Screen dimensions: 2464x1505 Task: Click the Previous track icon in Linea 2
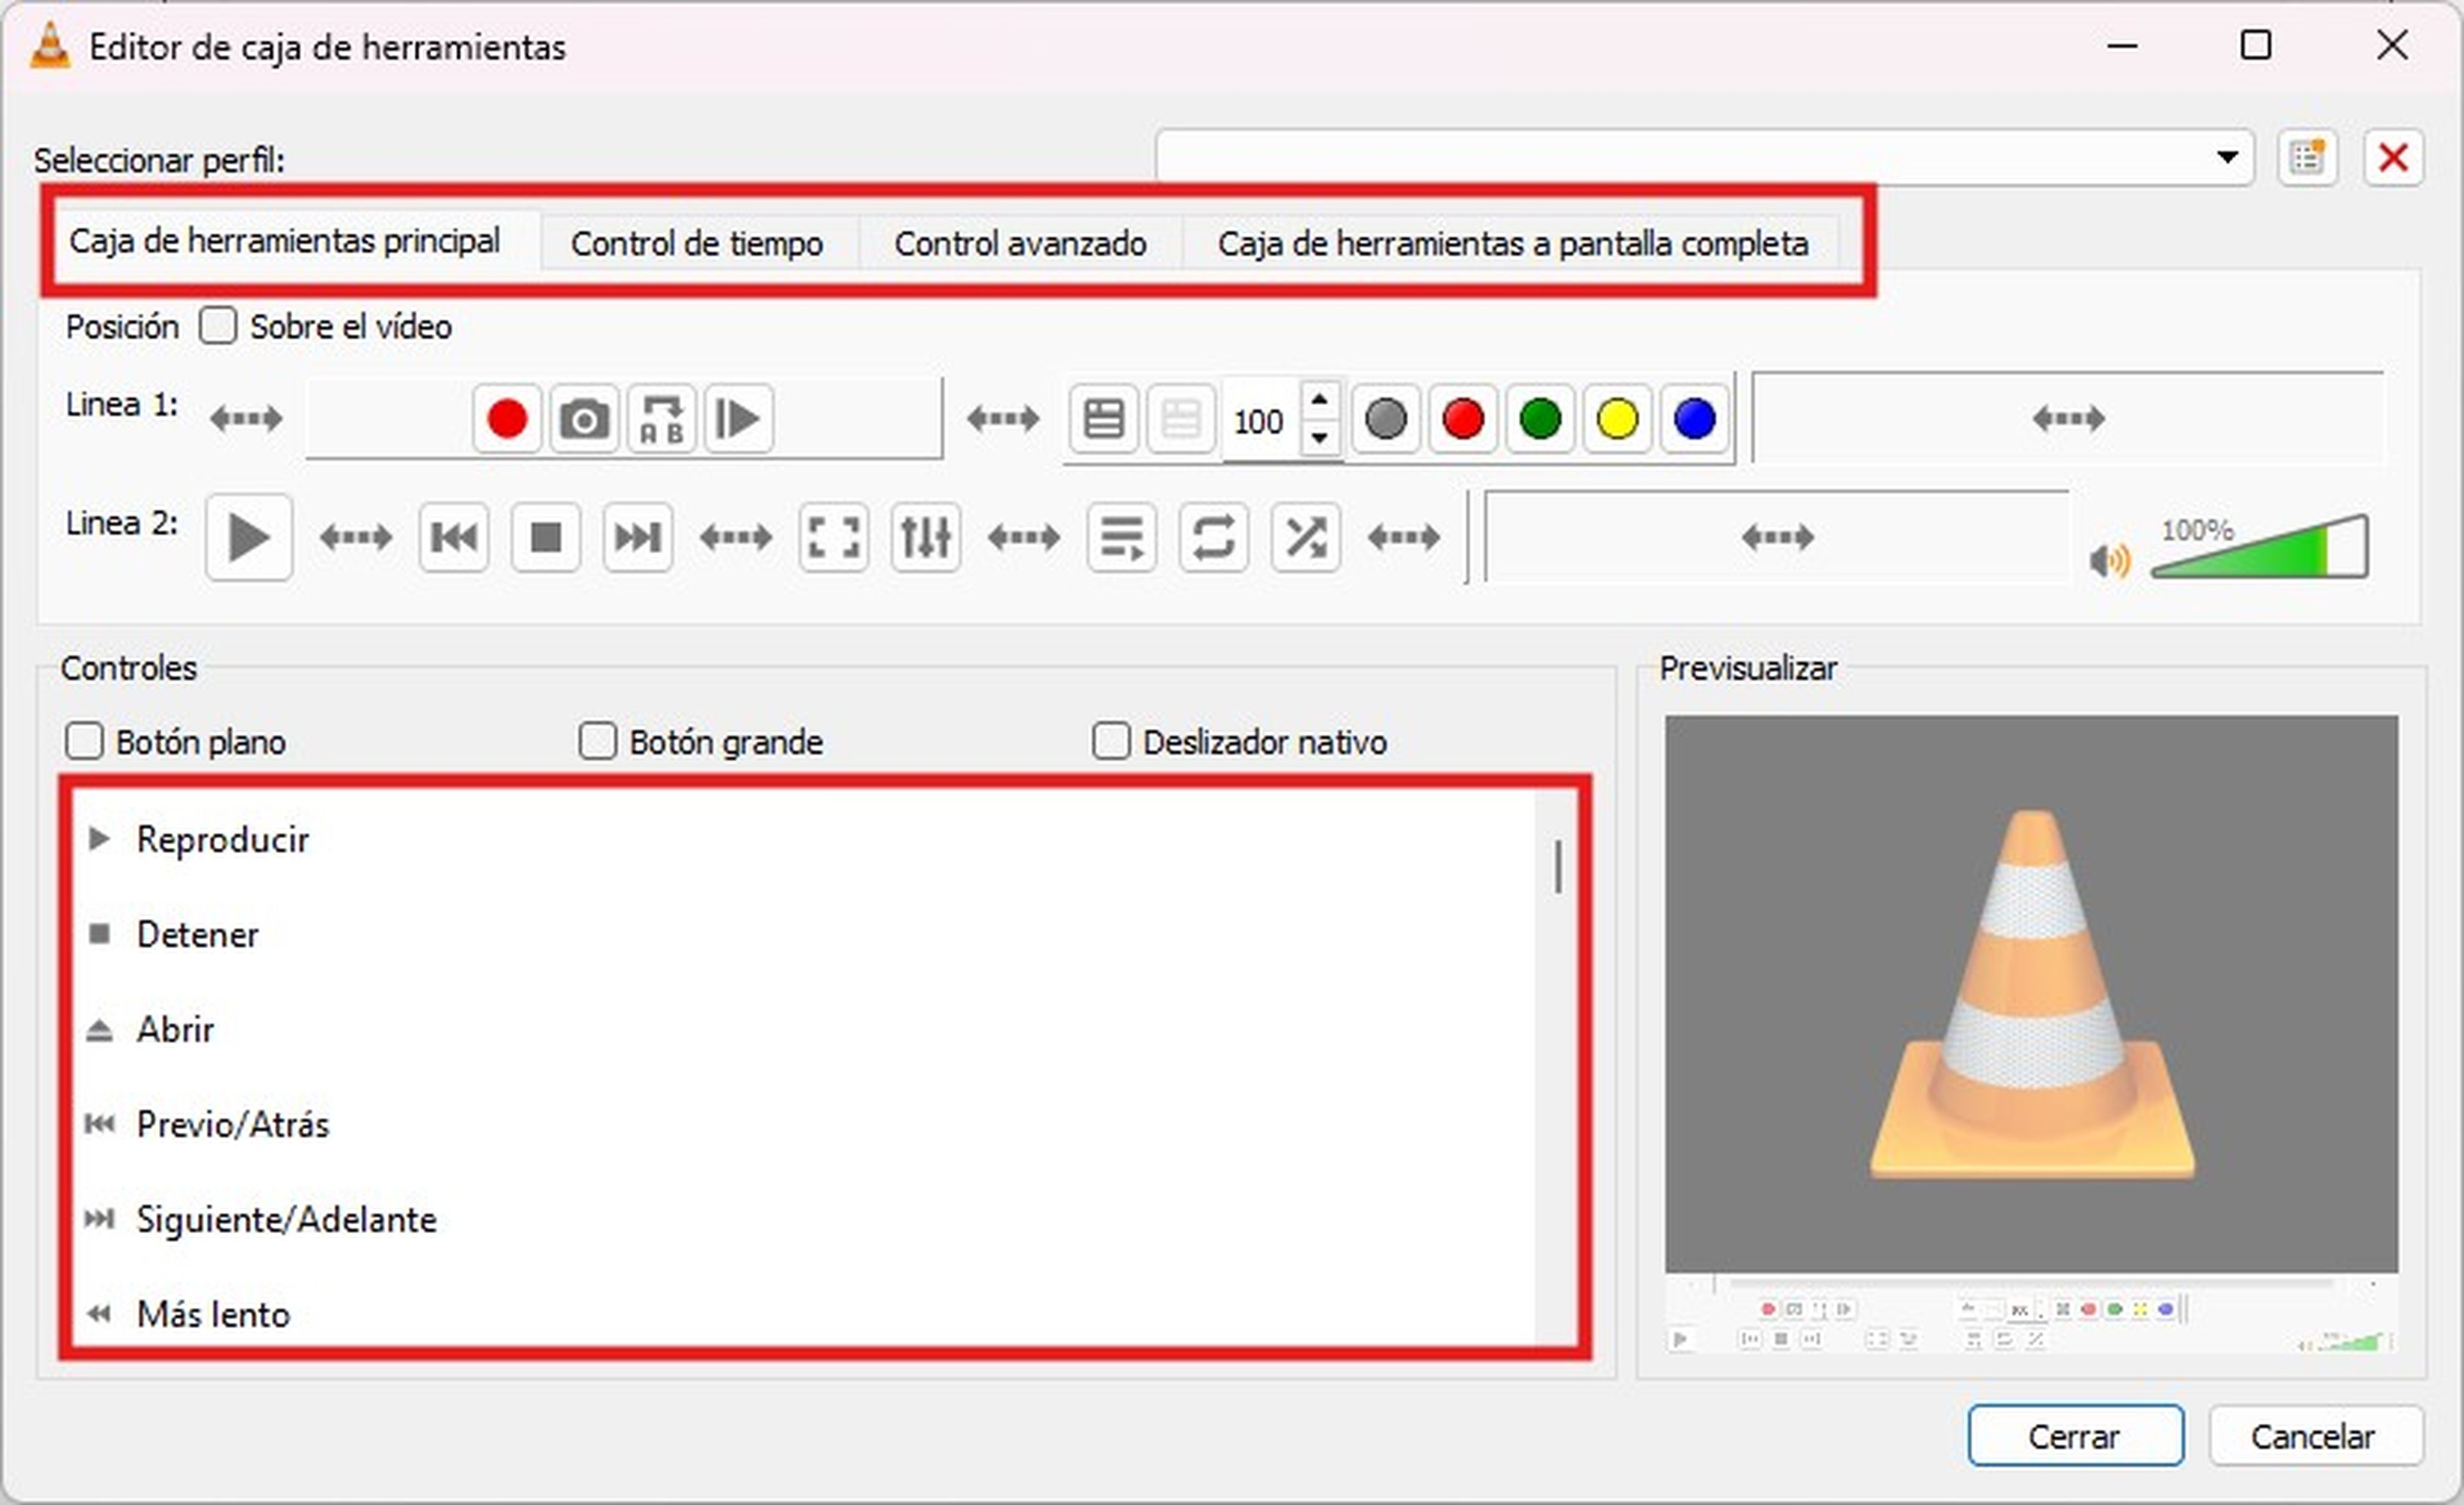click(454, 537)
